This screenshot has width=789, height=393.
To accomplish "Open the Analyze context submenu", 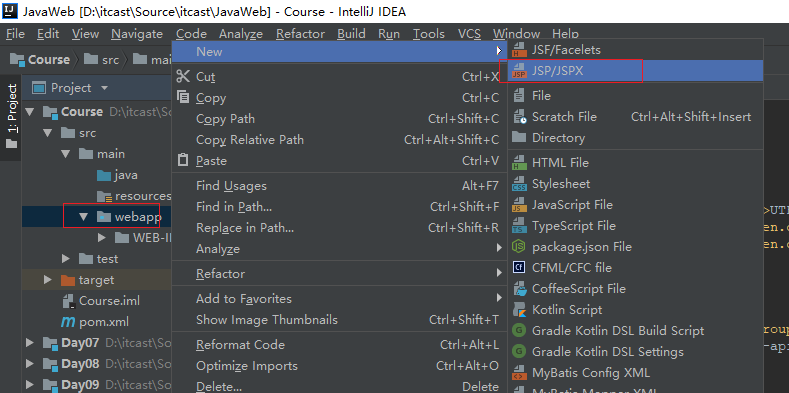I will pos(340,249).
